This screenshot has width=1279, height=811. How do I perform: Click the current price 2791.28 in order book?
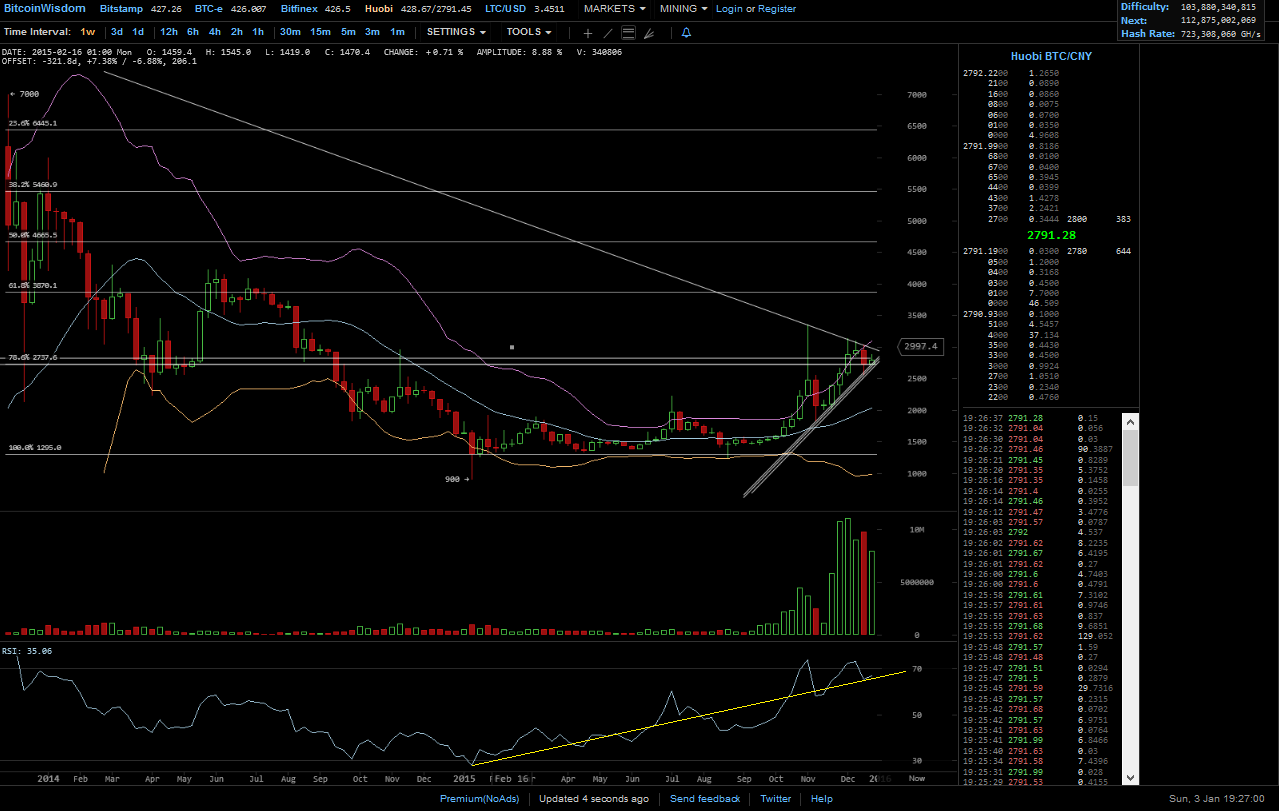1051,235
